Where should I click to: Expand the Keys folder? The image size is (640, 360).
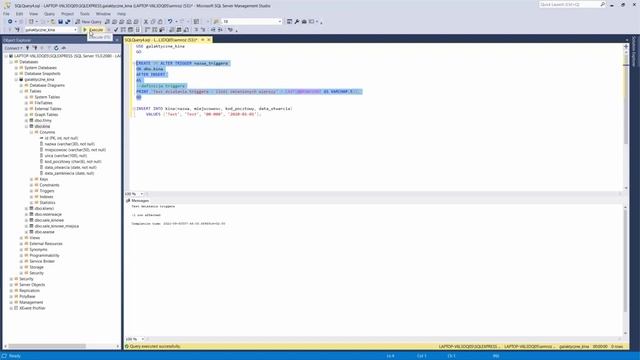coord(31,179)
